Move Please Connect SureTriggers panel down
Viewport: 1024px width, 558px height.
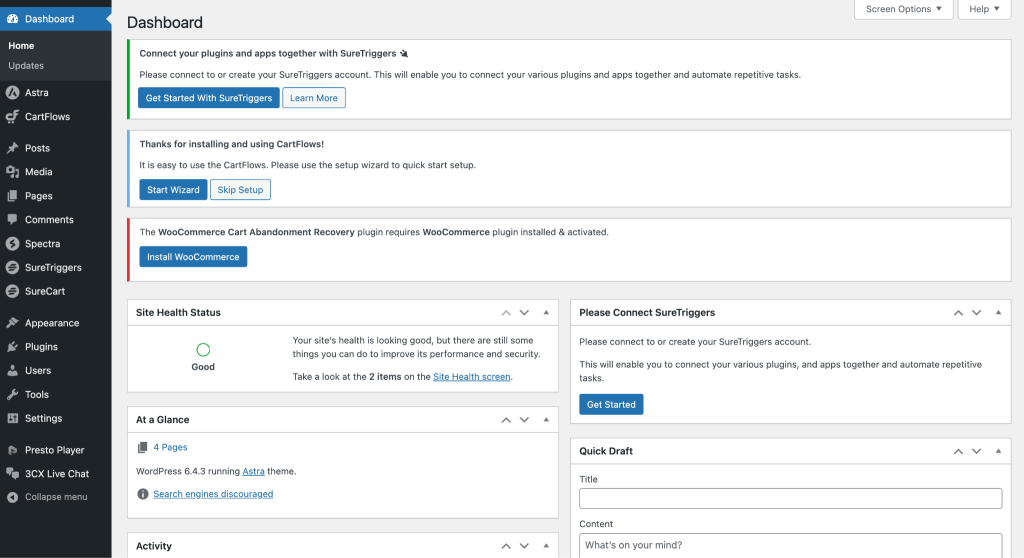(x=976, y=313)
